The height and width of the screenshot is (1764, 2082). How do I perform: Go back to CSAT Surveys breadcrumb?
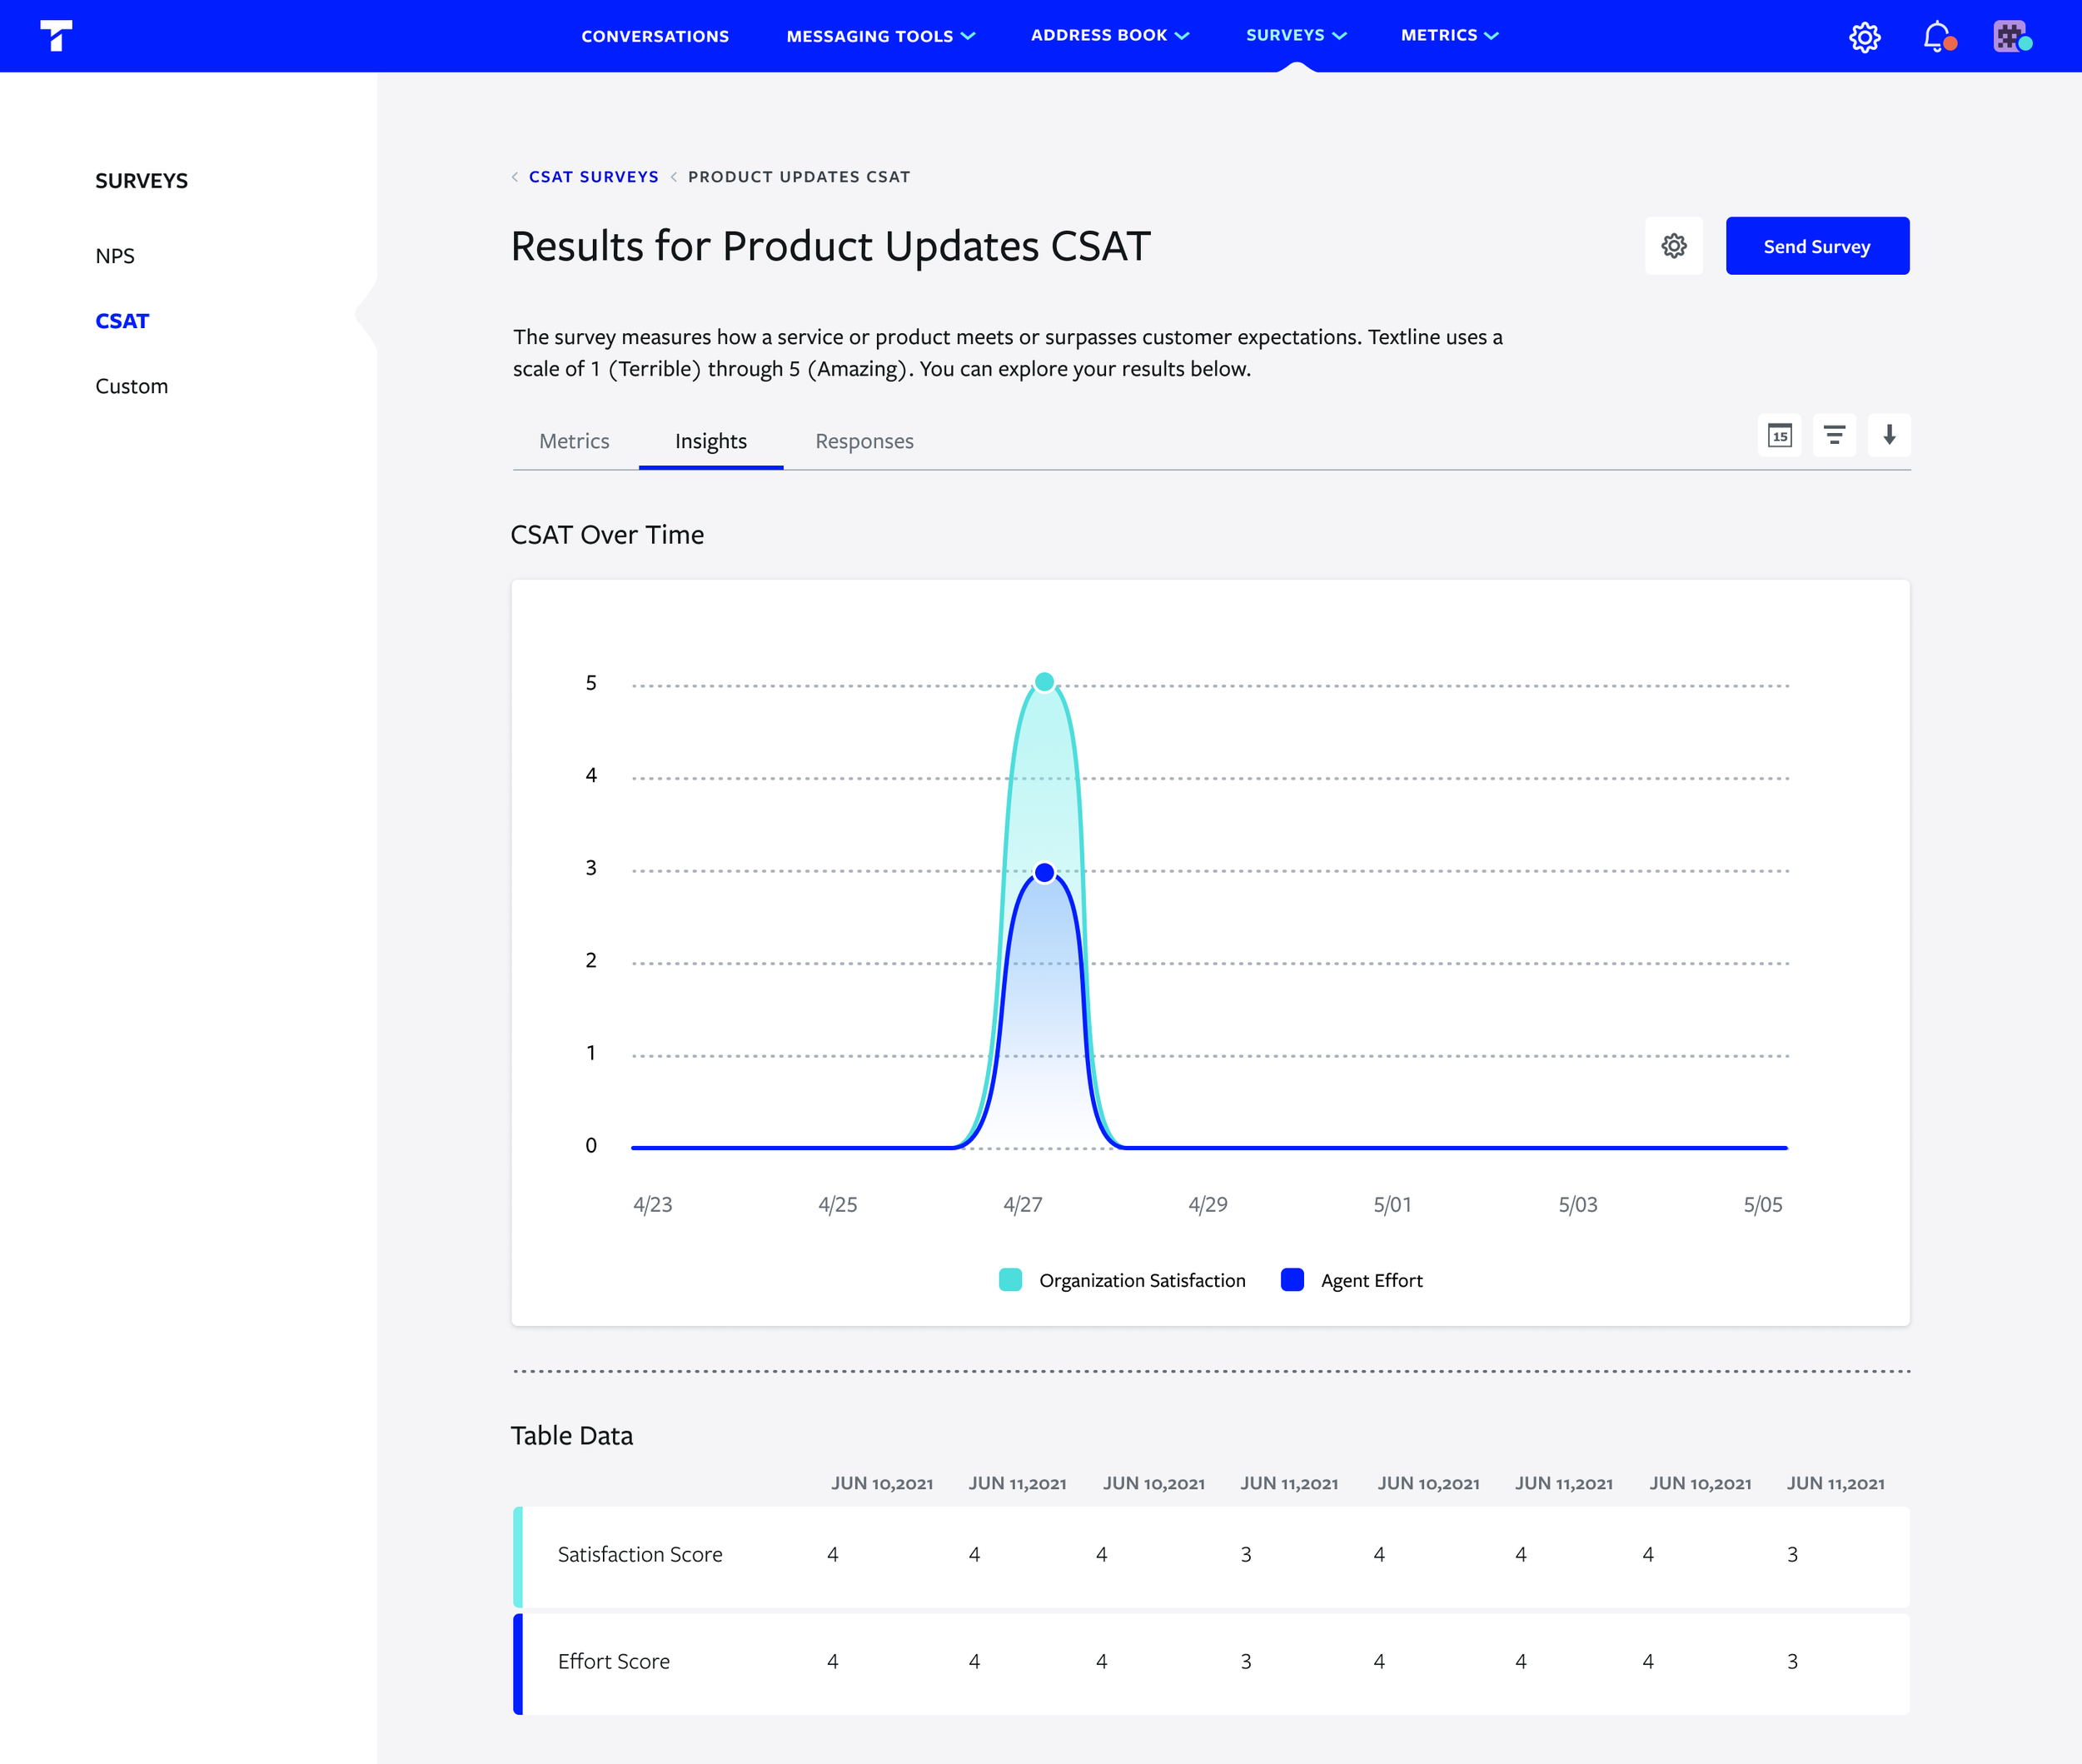coord(593,177)
